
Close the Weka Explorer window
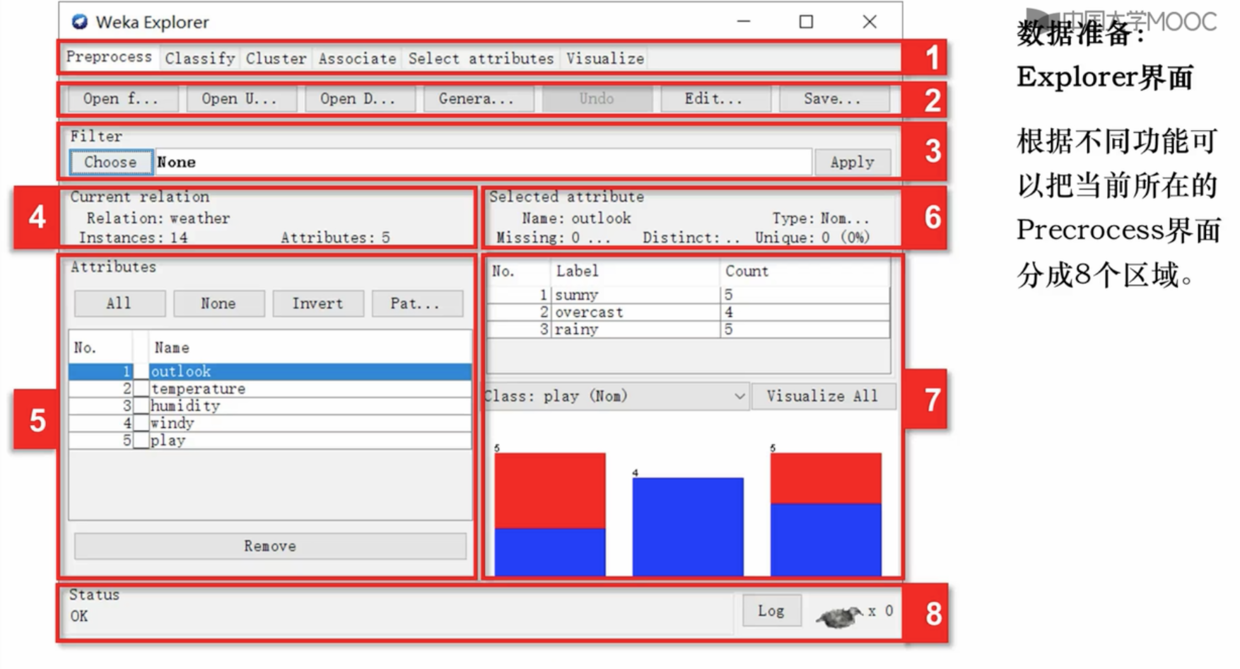[869, 21]
